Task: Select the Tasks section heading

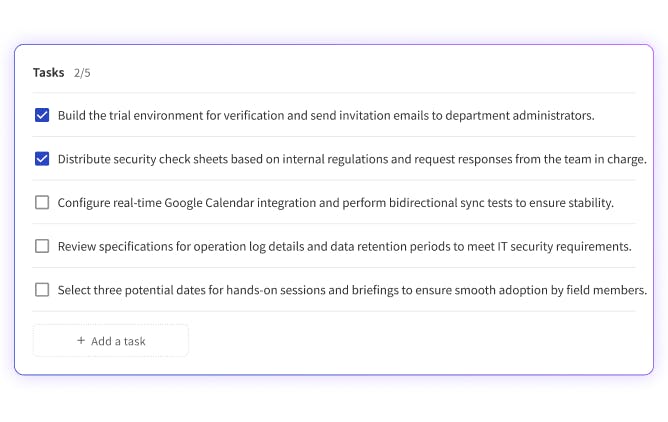Action: tap(48, 73)
